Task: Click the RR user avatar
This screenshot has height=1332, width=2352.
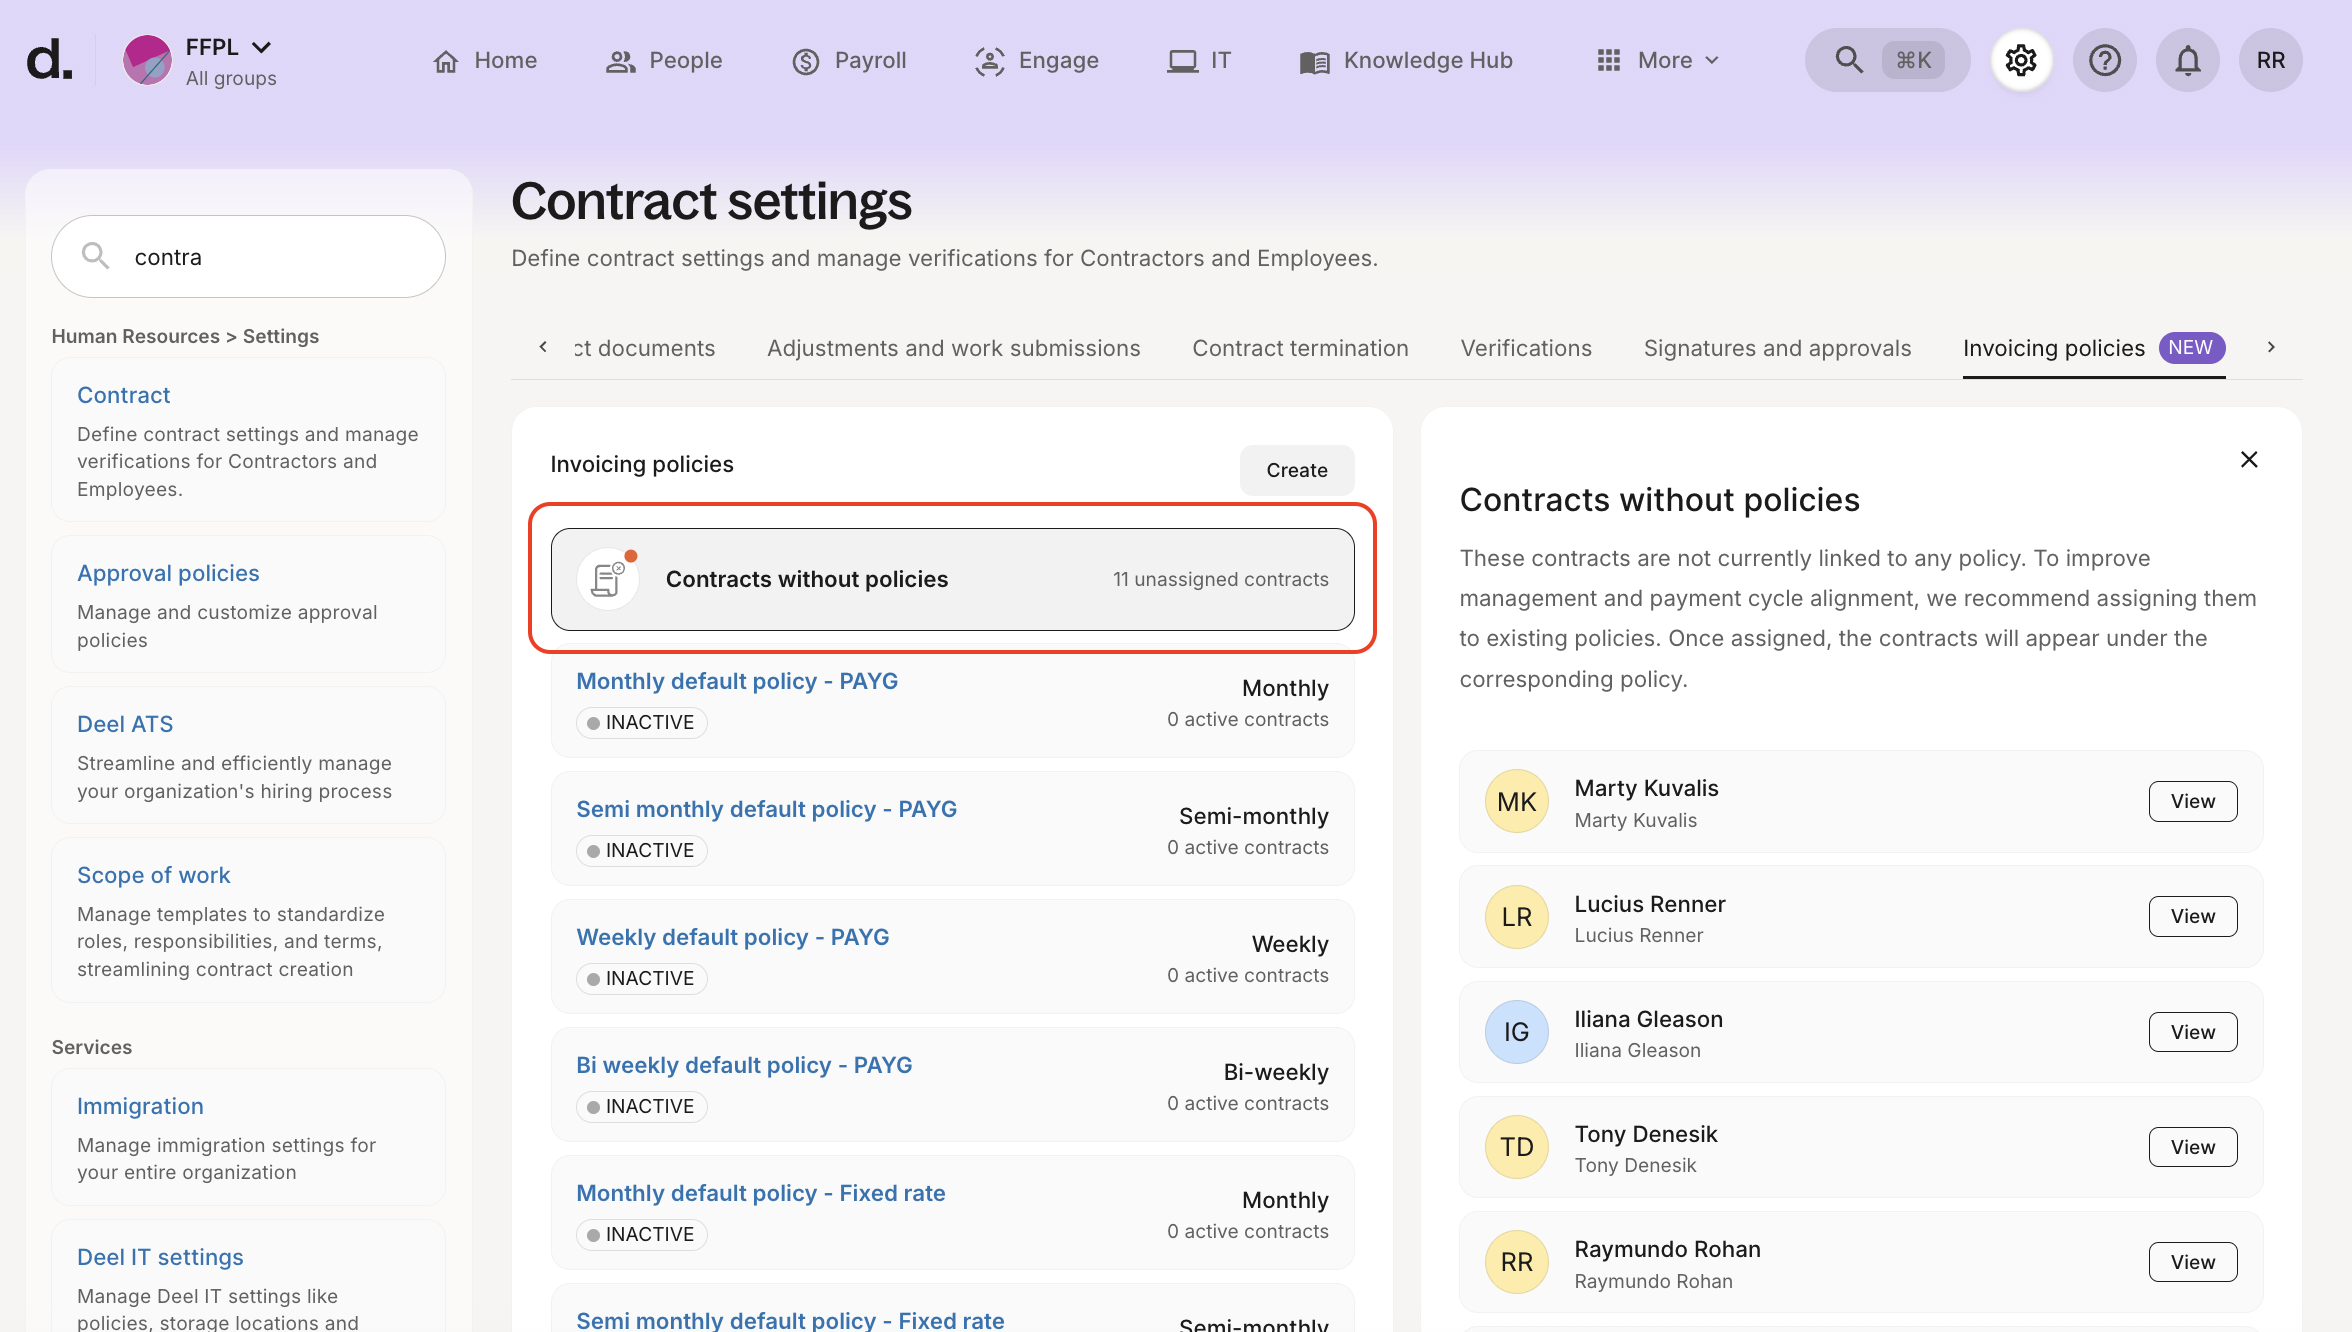Action: (x=2270, y=60)
